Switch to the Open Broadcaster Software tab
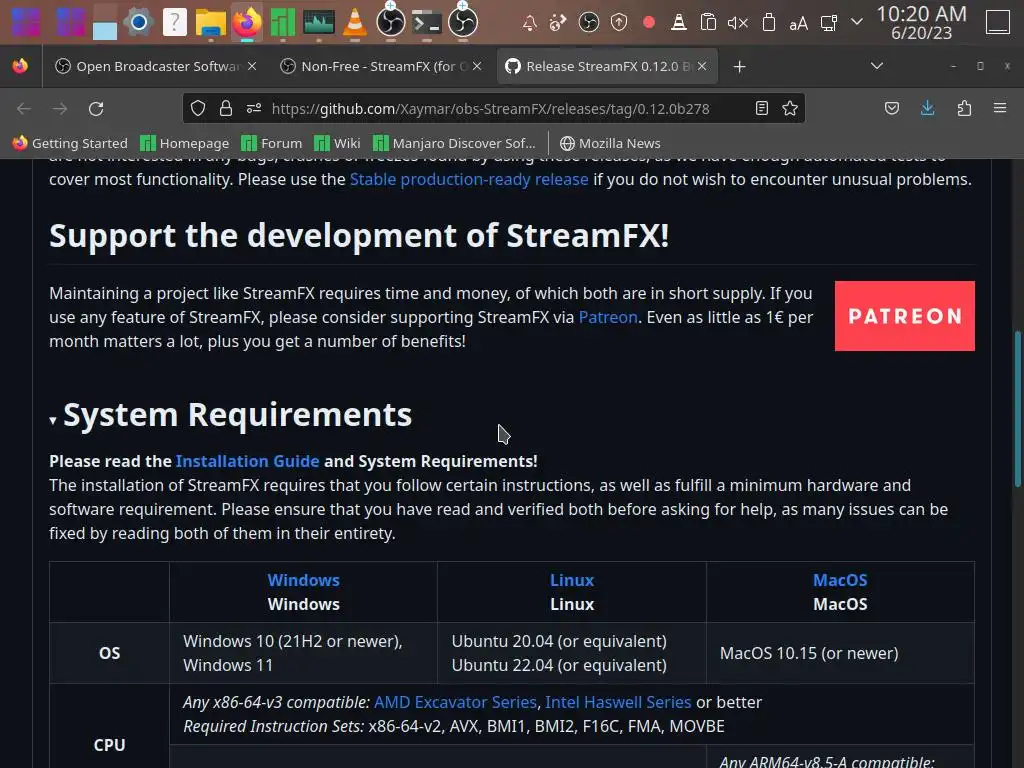This screenshot has width=1024, height=768. coord(156,66)
